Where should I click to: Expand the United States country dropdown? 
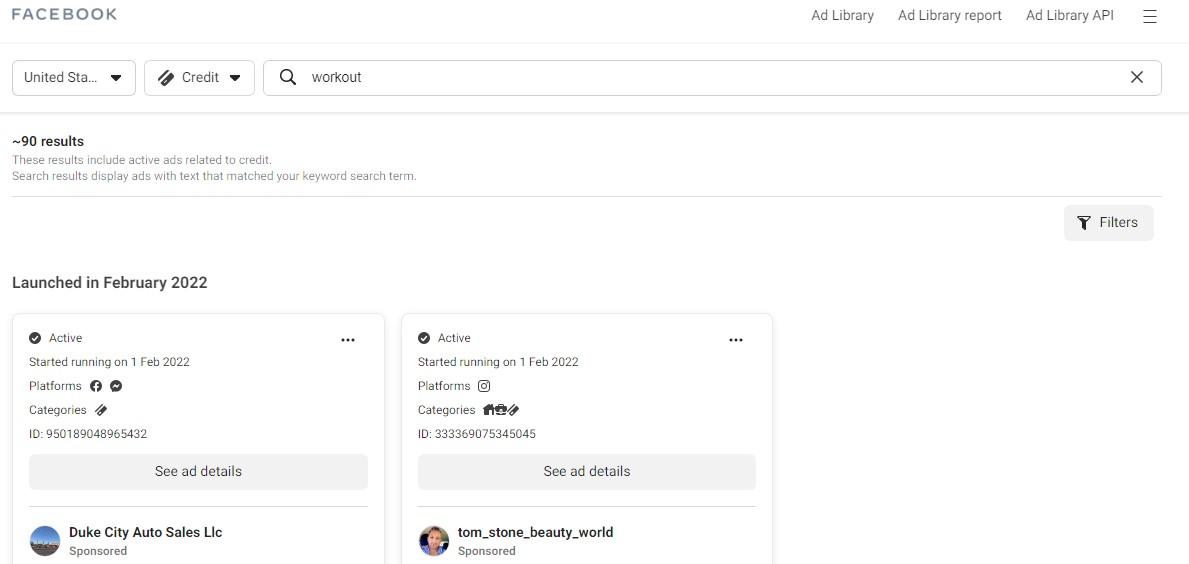tap(74, 78)
